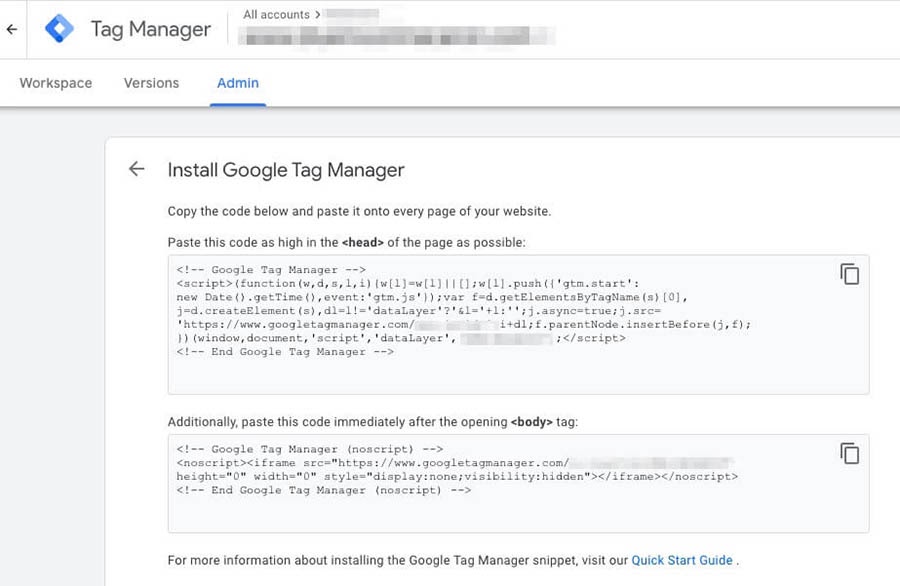This screenshot has height=586, width=900.
Task: Click the back arrow beside the Tag Manager logo
Action: click(x=12, y=29)
